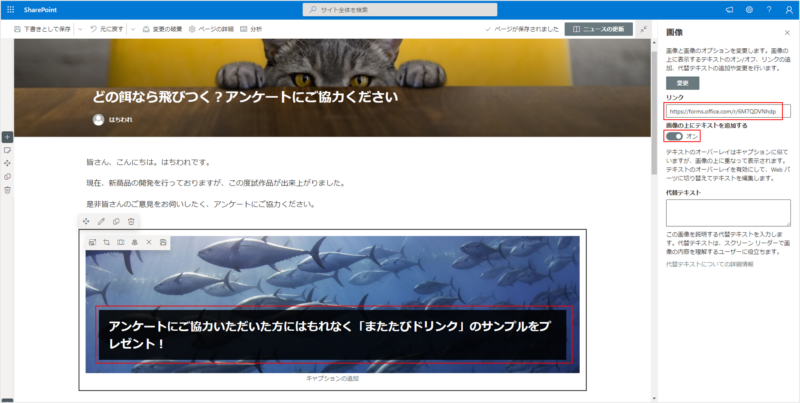This screenshot has width=800, height=403.
Task: Open 分析 in the command bar
Action: (250, 29)
